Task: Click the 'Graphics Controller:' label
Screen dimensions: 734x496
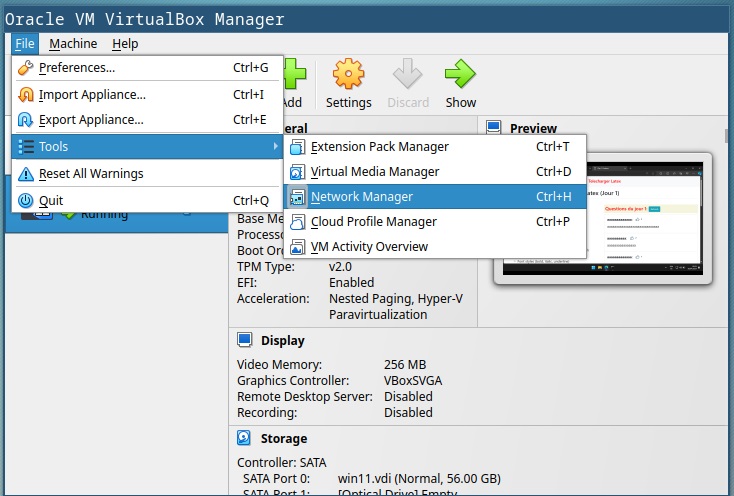Action: (293, 380)
